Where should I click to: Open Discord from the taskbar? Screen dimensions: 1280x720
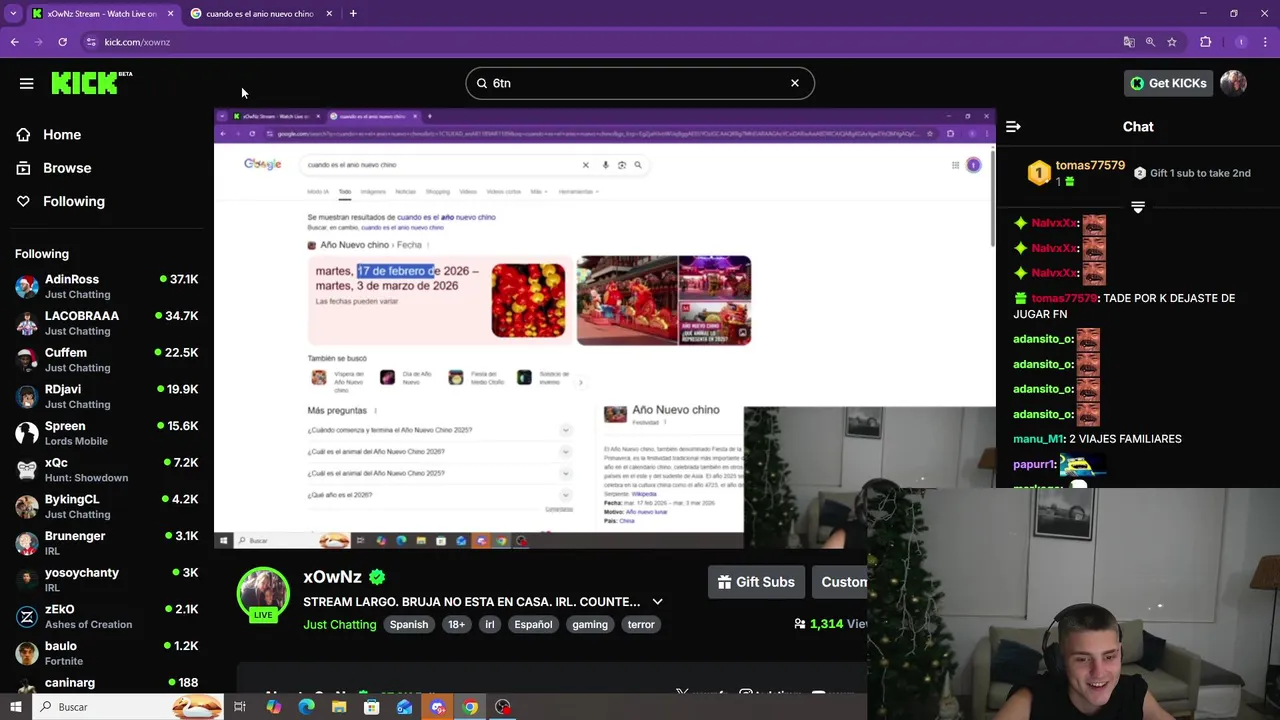click(x=437, y=707)
